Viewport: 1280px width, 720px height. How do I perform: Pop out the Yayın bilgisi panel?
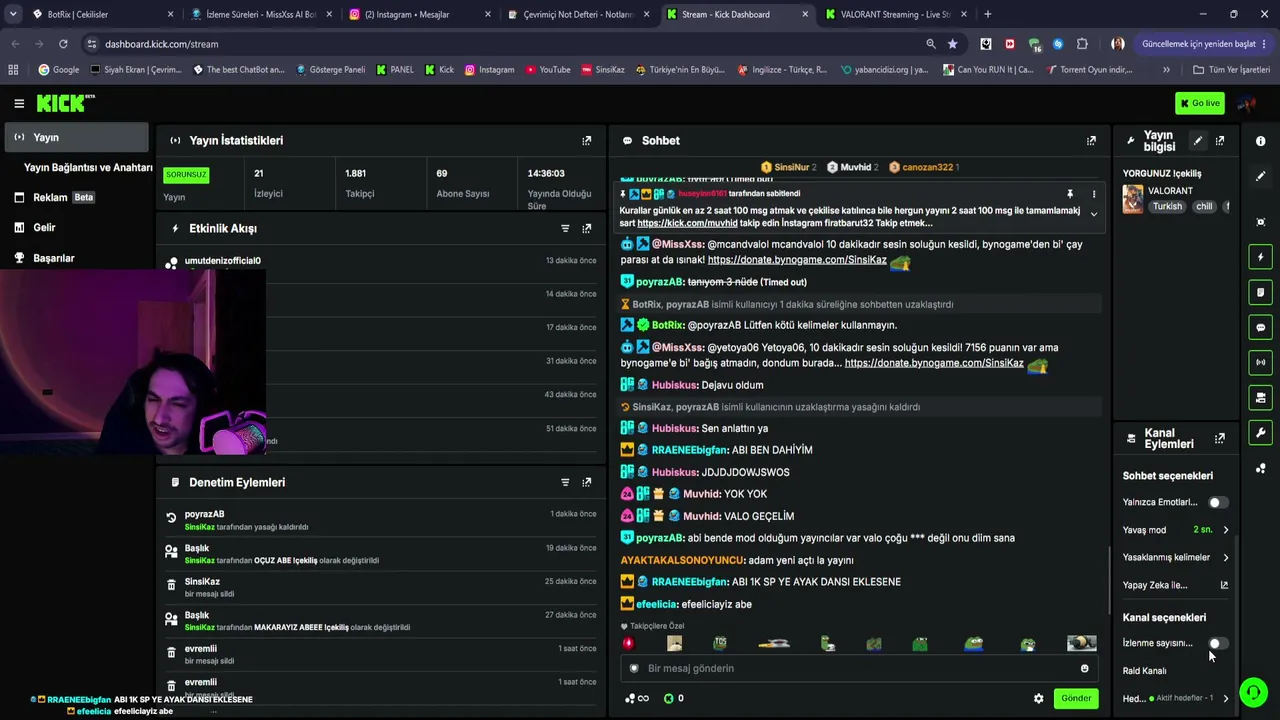pos(1220,141)
